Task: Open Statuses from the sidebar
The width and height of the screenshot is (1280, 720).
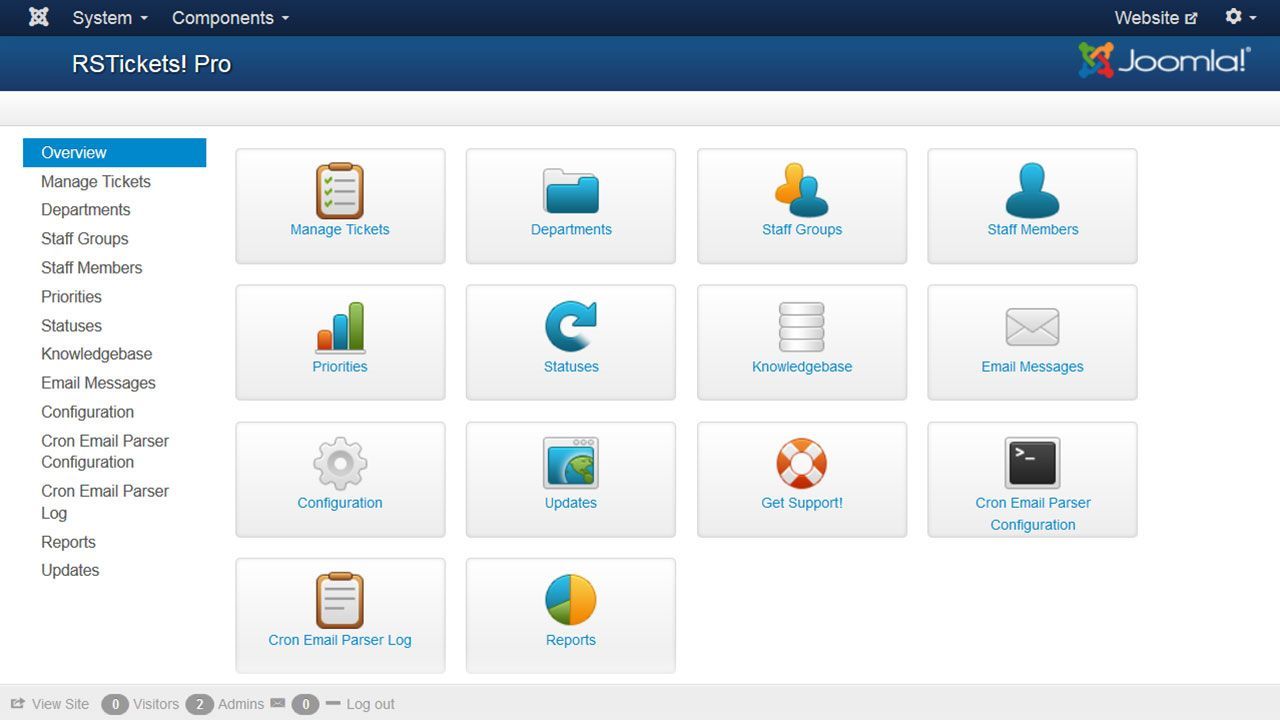Action: coord(71,326)
